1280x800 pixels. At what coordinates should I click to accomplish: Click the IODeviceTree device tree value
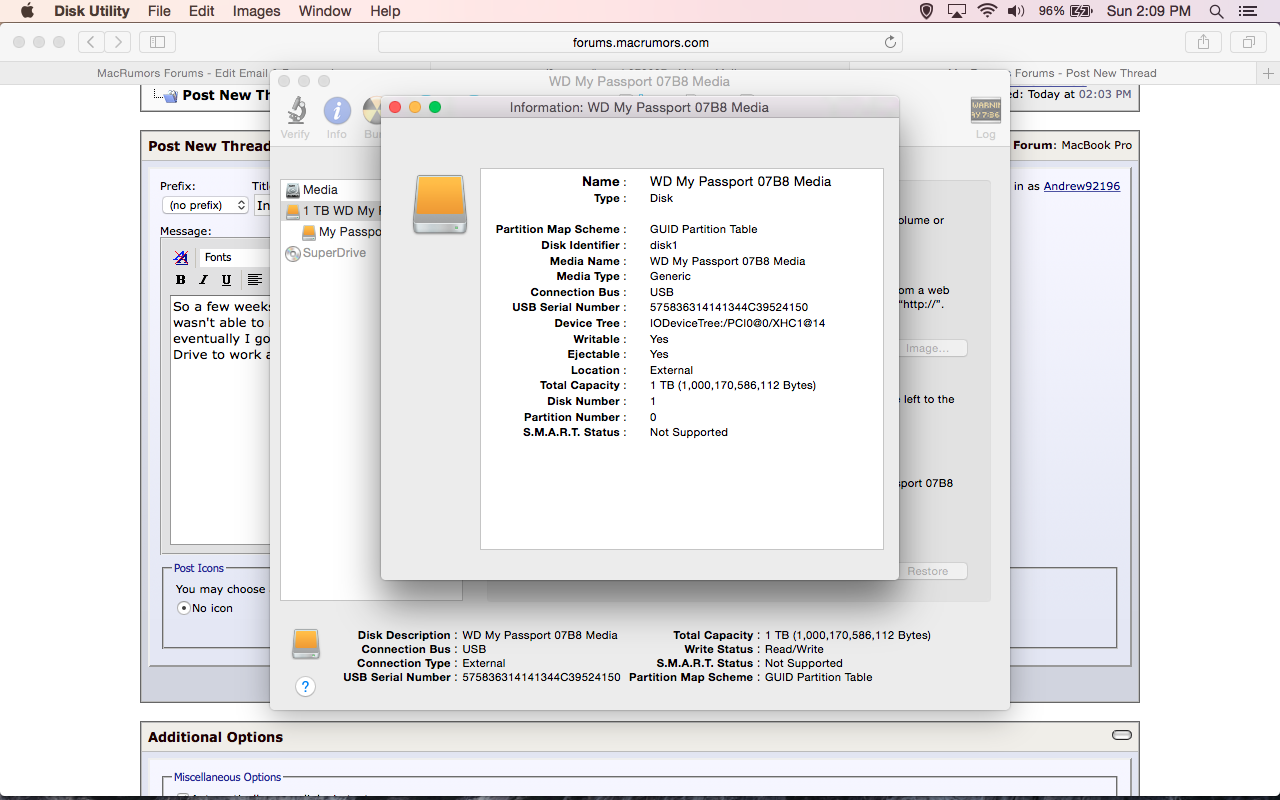pyautogui.click(x=738, y=324)
